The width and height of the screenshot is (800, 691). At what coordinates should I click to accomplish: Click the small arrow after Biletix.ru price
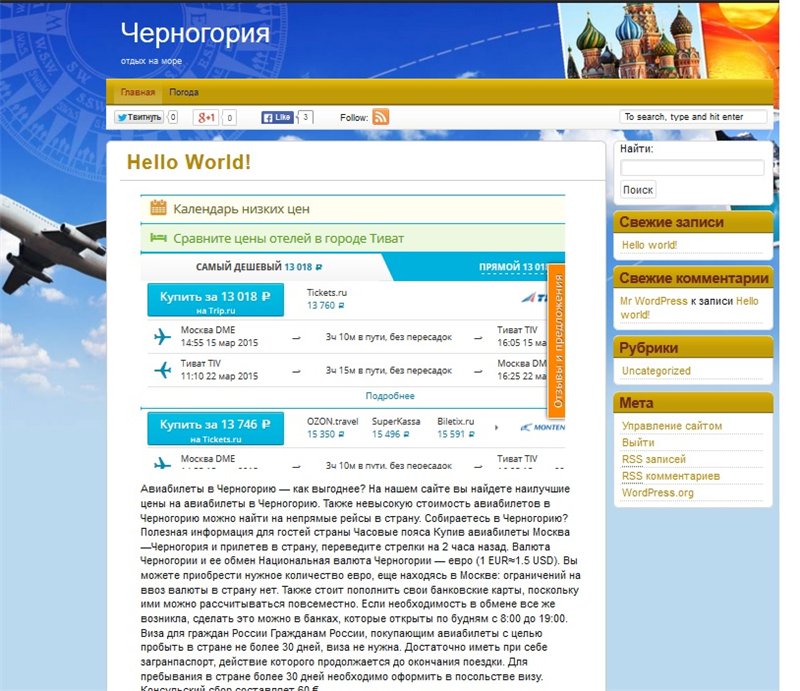[x=496, y=428]
